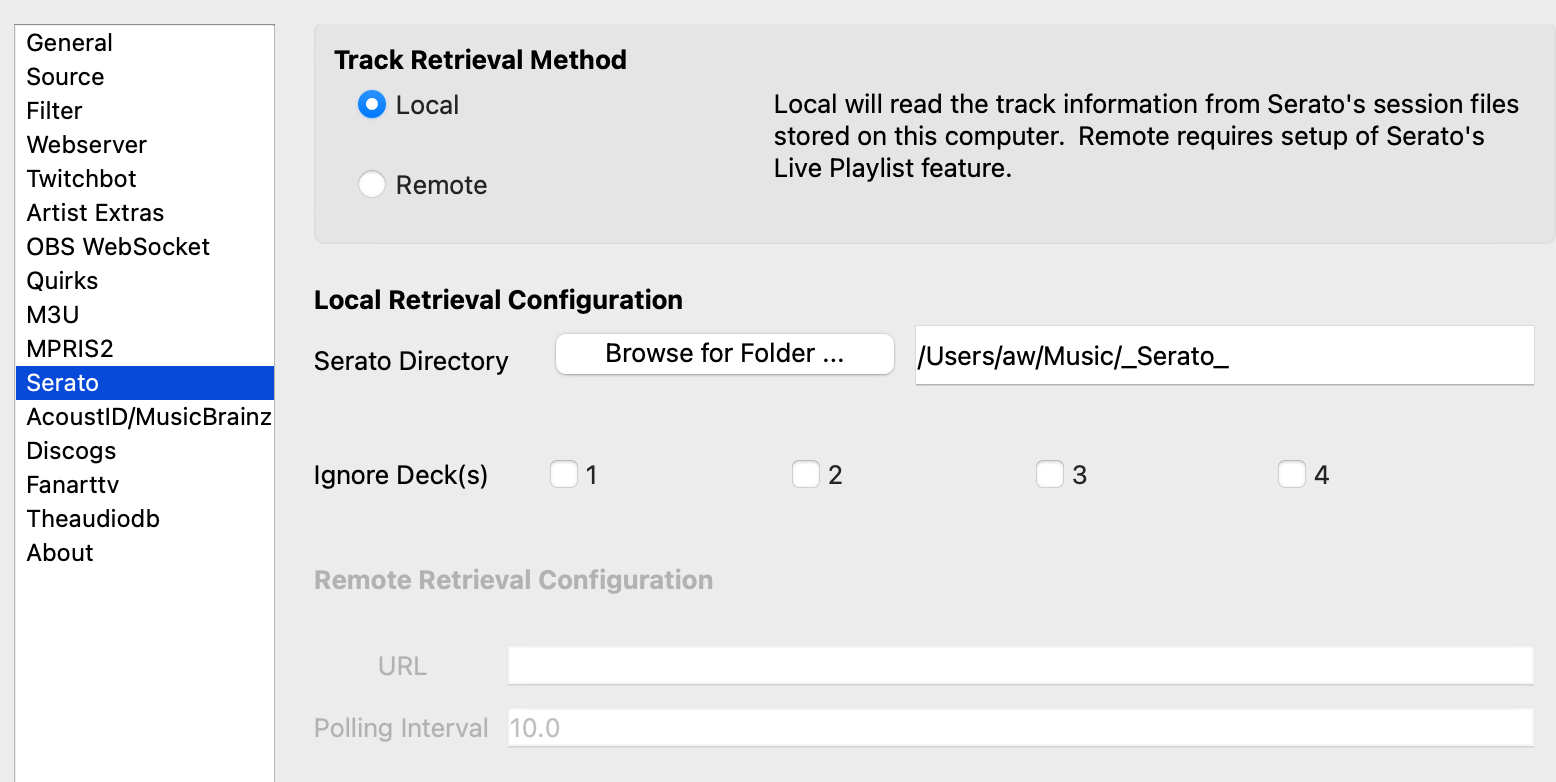
Task: Click the Remote URL input field
Action: (x=1020, y=665)
